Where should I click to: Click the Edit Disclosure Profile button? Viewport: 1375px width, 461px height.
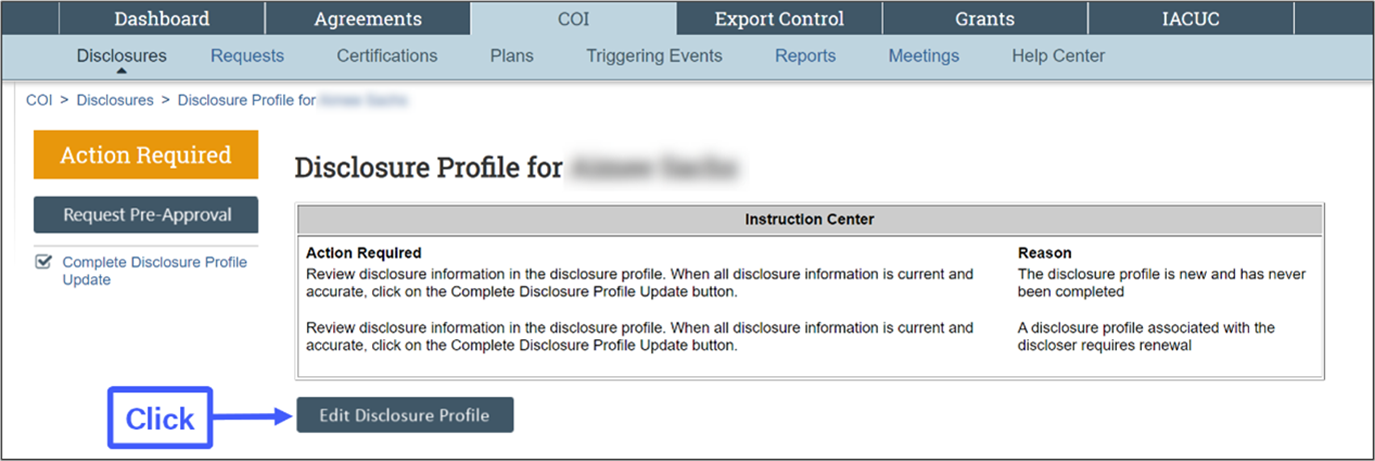(404, 415)
